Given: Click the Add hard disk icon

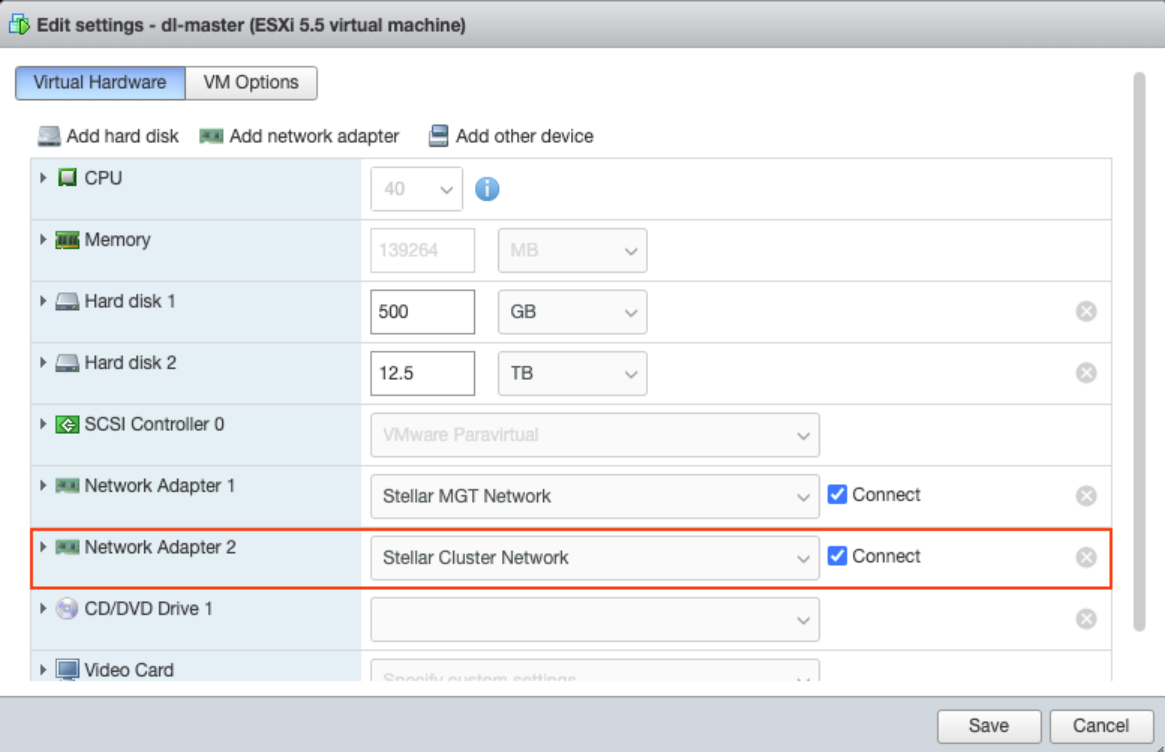Looking at the screenshot, I should (49, 136).
